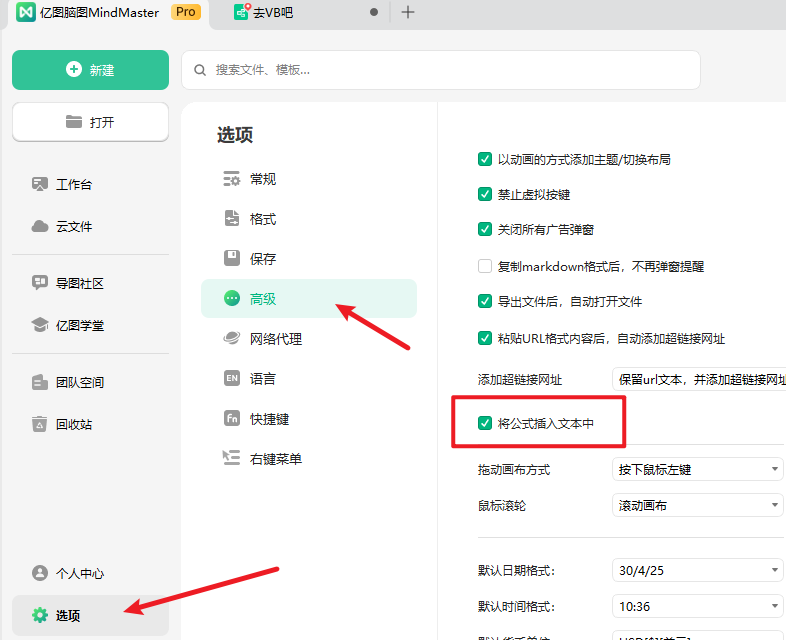Click the 快捷键 Fn icon
Image resolution: width=786 pixels, height=640 pixels.
tap(232, 418)
